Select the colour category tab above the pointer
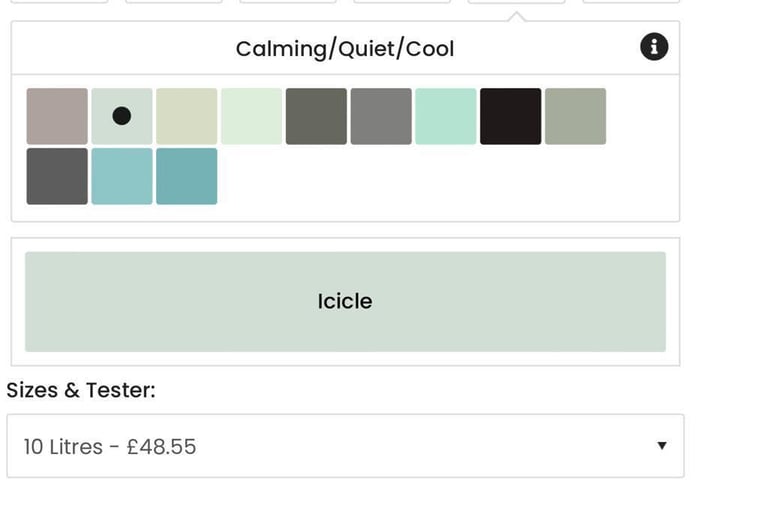768x523 pixels. tap(517, 1)
